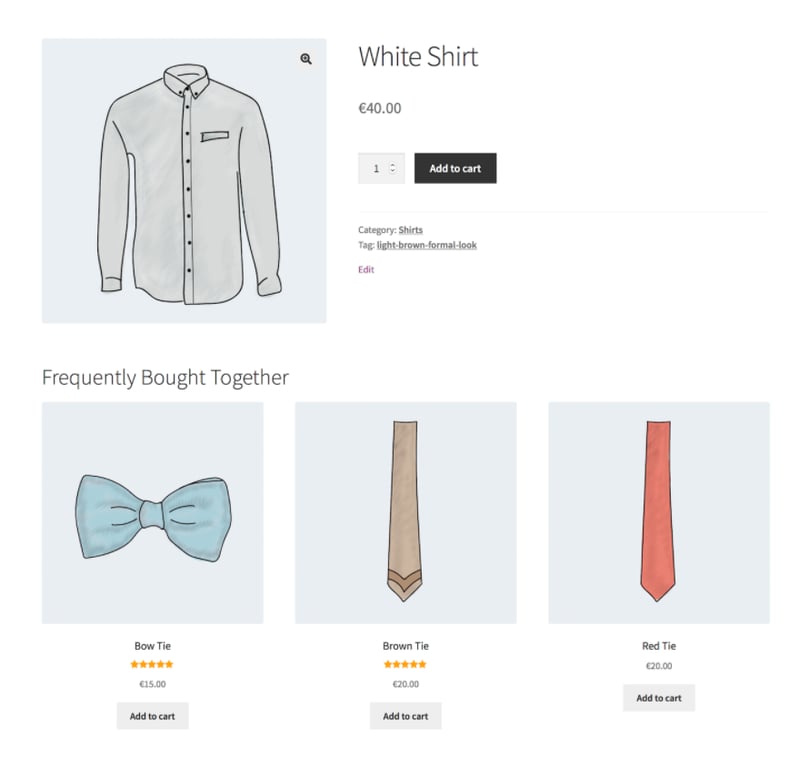This screenshot has height=768, width=809.
Task: Add the Red Tie to cart
Action: [x=658, y=698]
